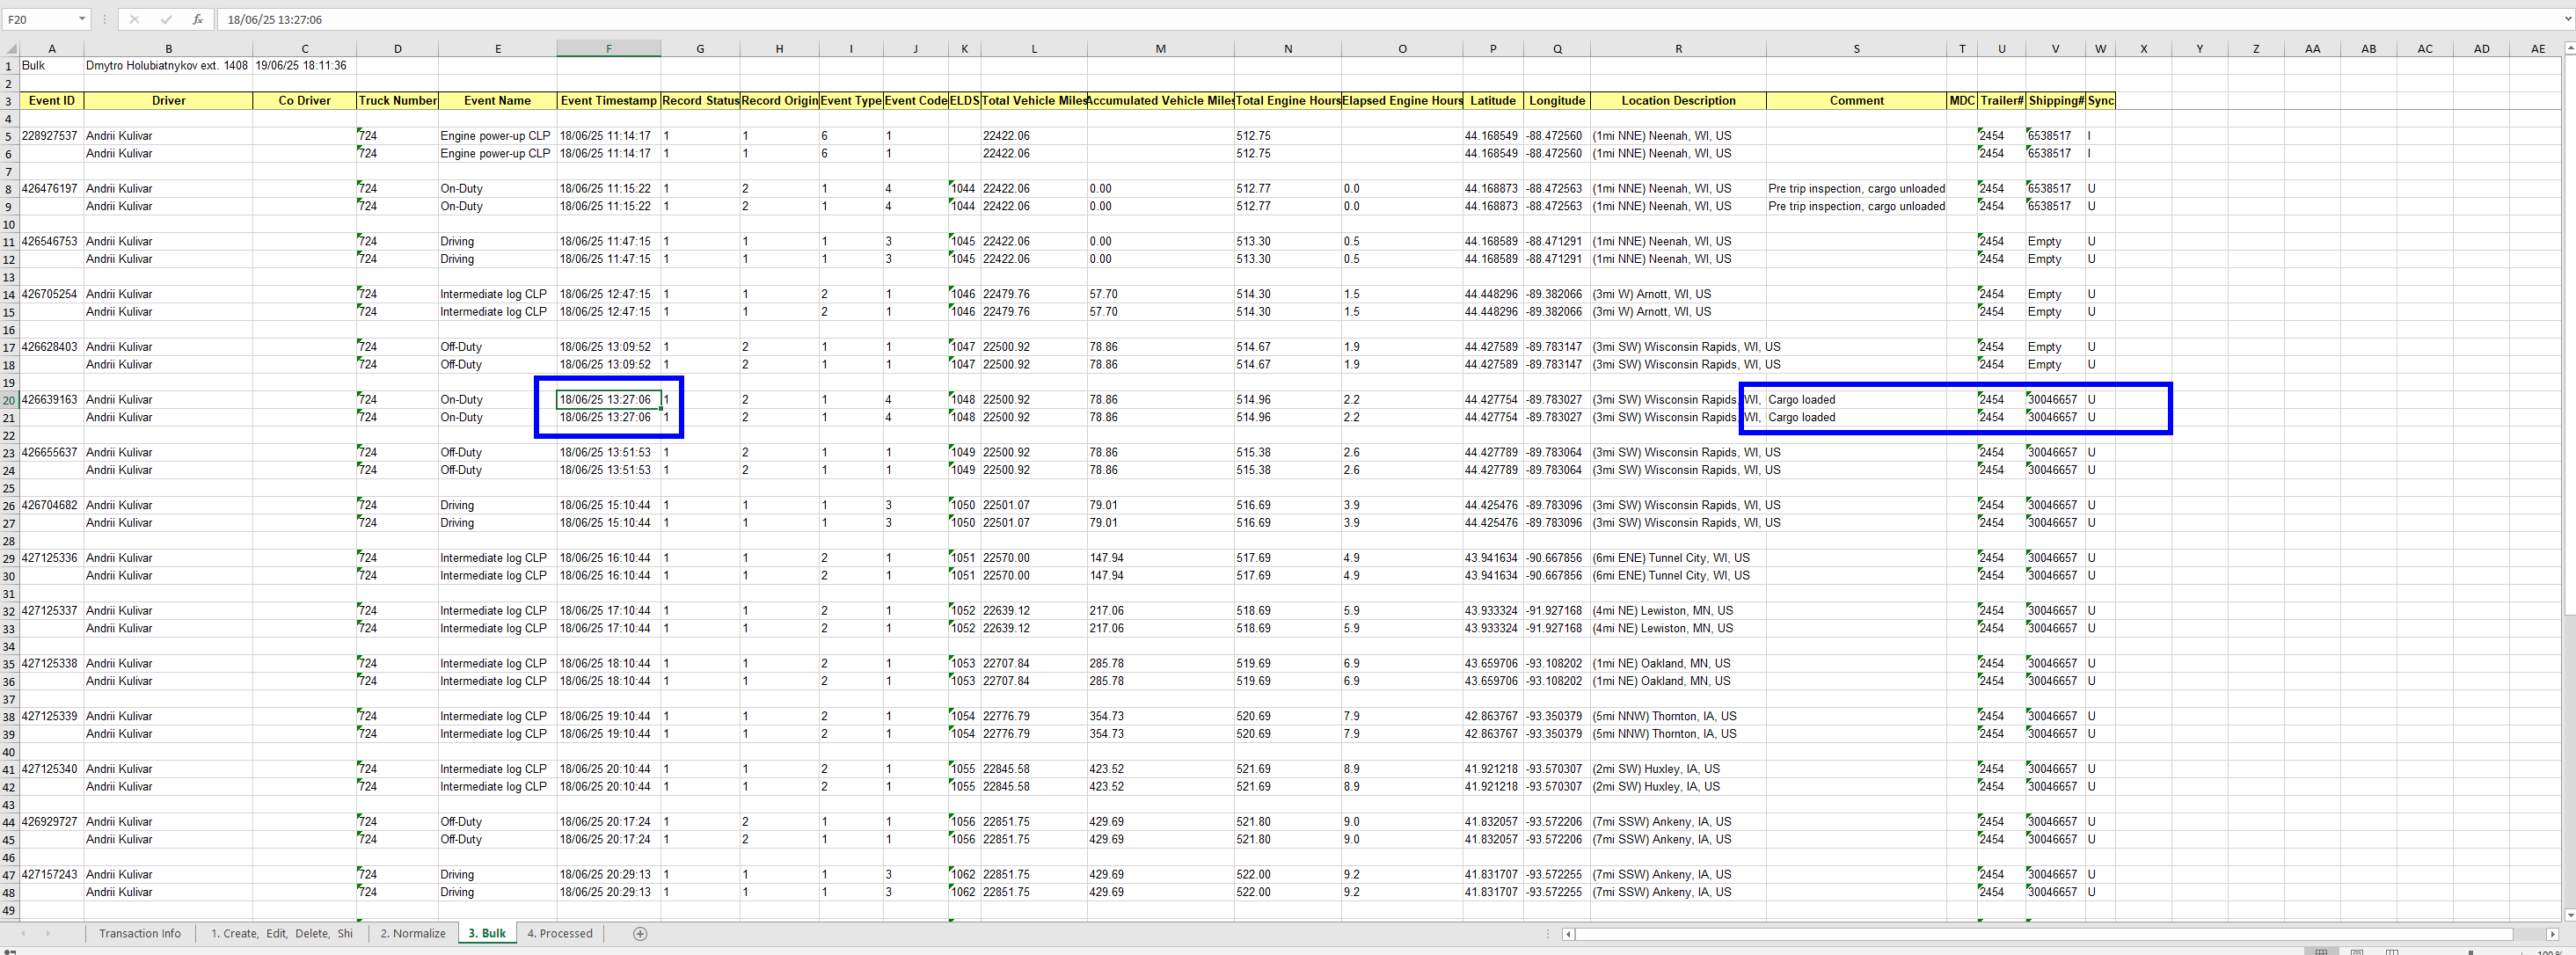Open the Name Box dropdown arrow

(81, 19)
